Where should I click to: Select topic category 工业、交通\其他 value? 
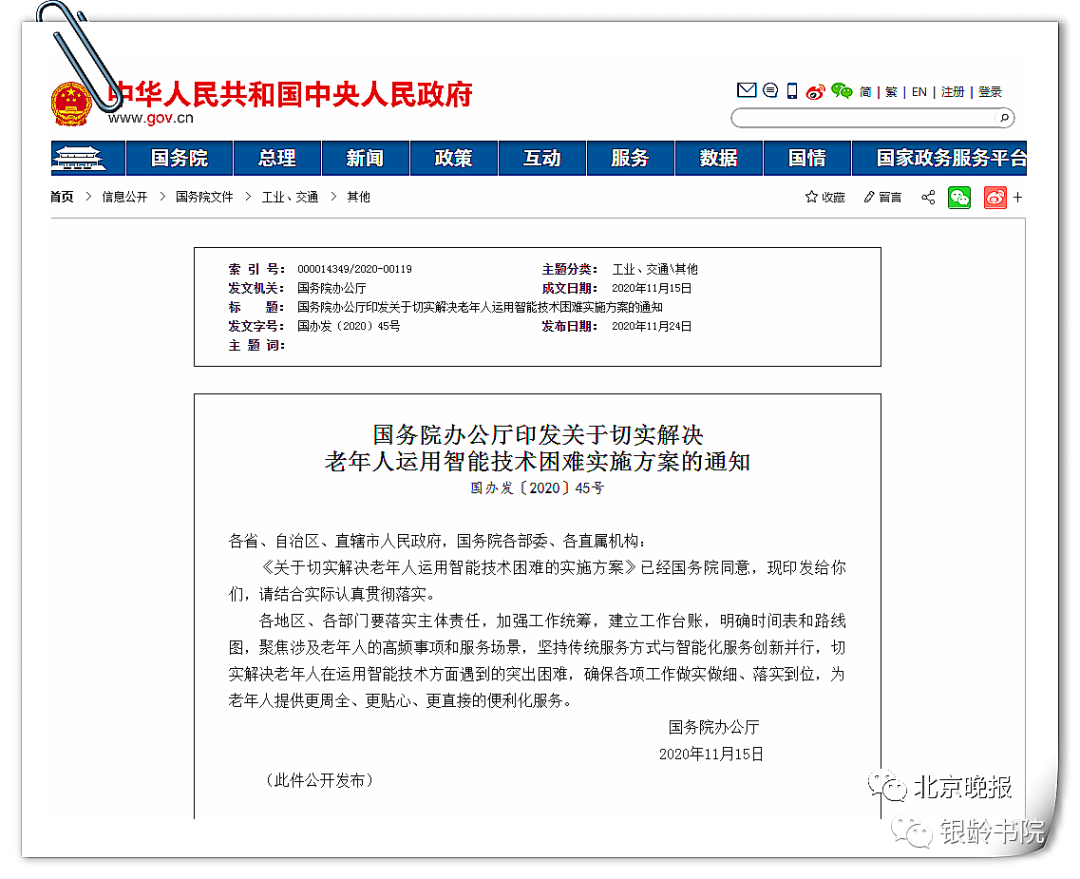pyautogui.click(x=655, y=269)
